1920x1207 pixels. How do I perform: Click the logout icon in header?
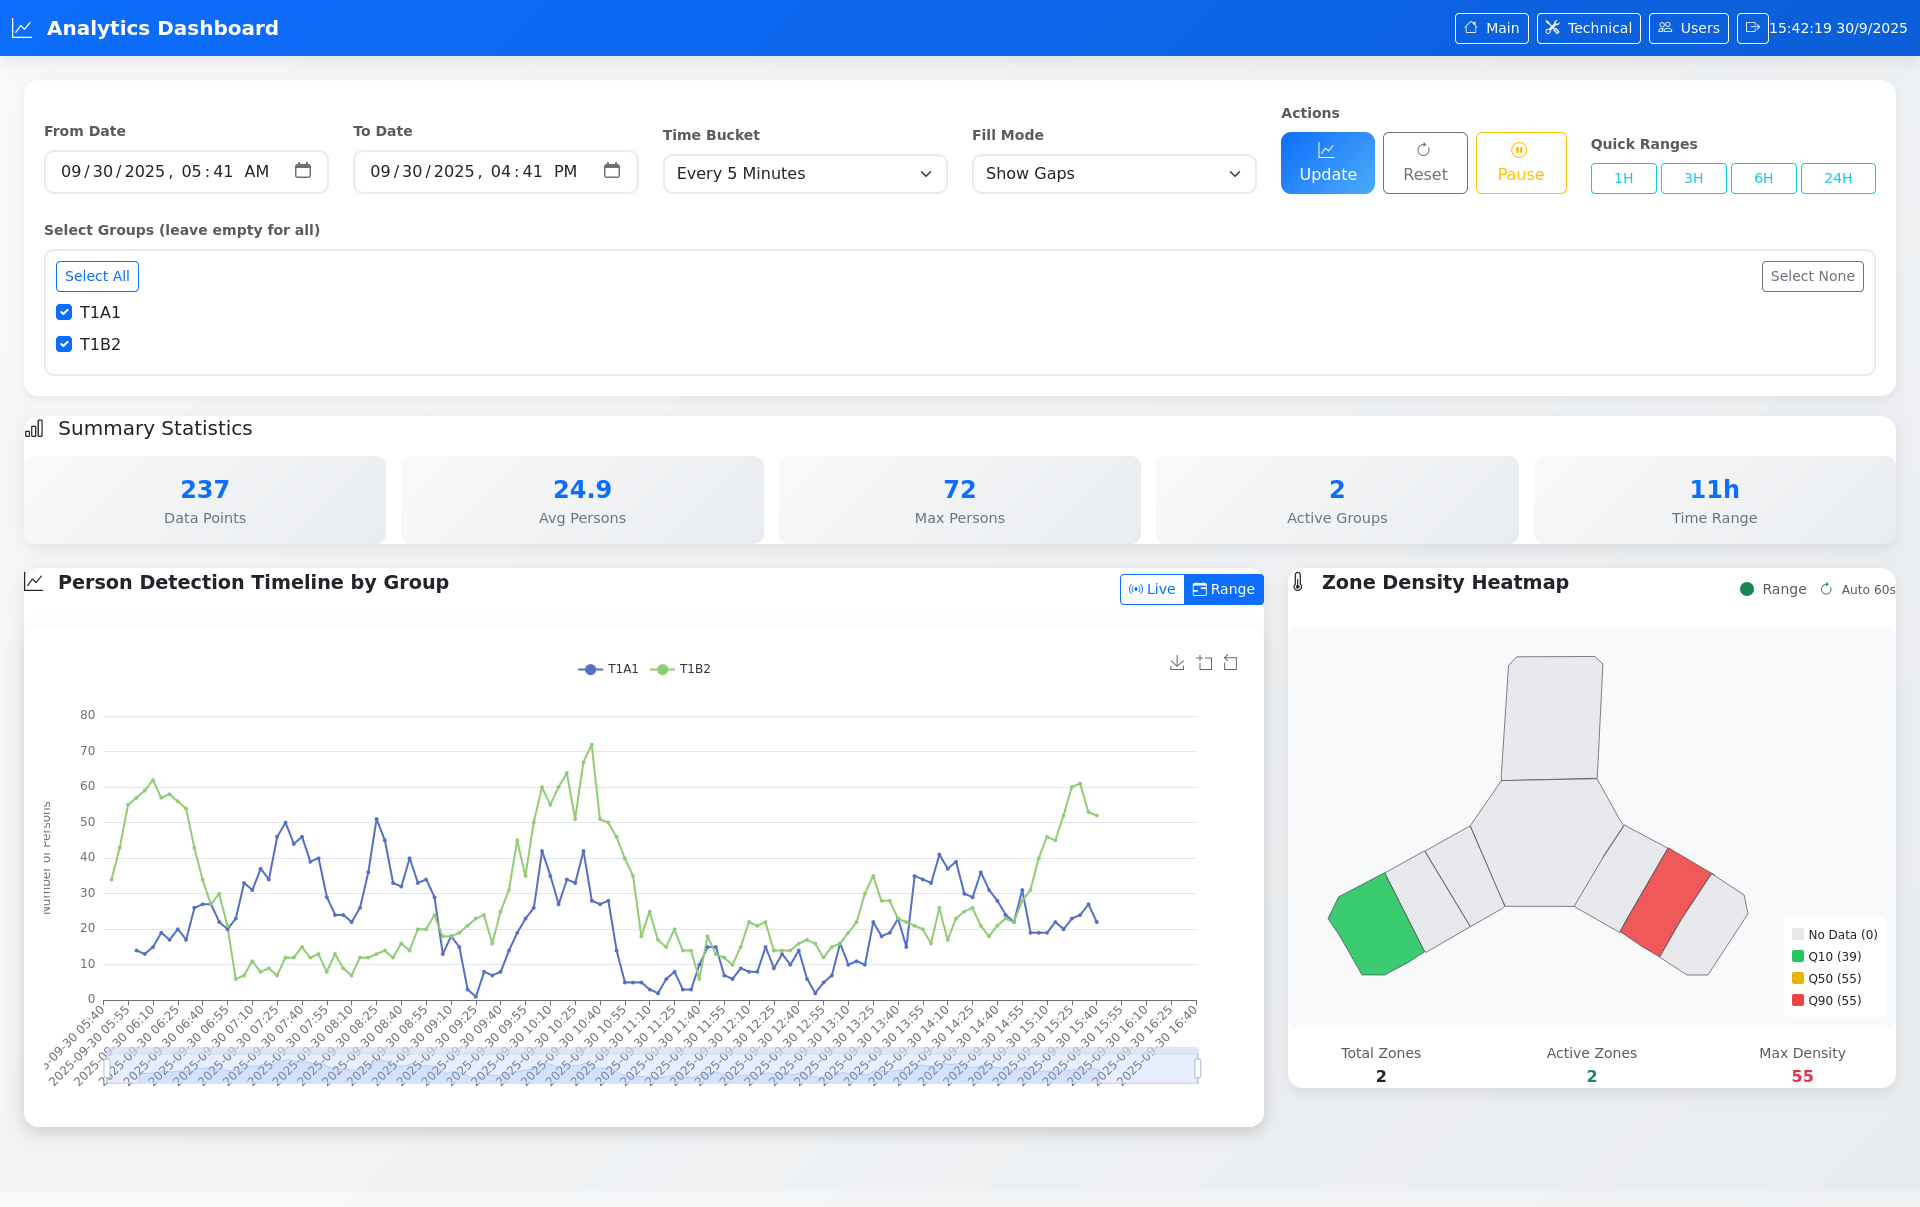(1752, 28)
